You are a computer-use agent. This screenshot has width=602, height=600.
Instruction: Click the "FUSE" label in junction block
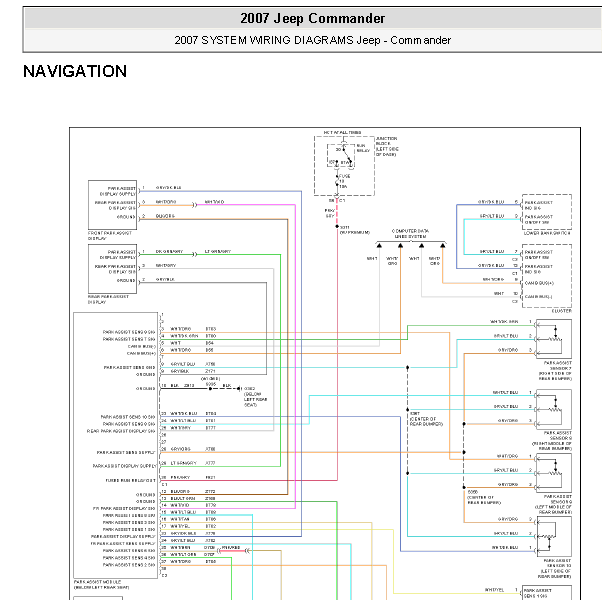pyautogui.click(x=344, y=176)
